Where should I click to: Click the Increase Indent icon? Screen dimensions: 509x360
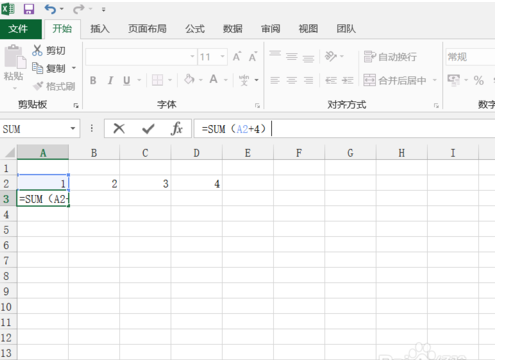coord(348,80)
